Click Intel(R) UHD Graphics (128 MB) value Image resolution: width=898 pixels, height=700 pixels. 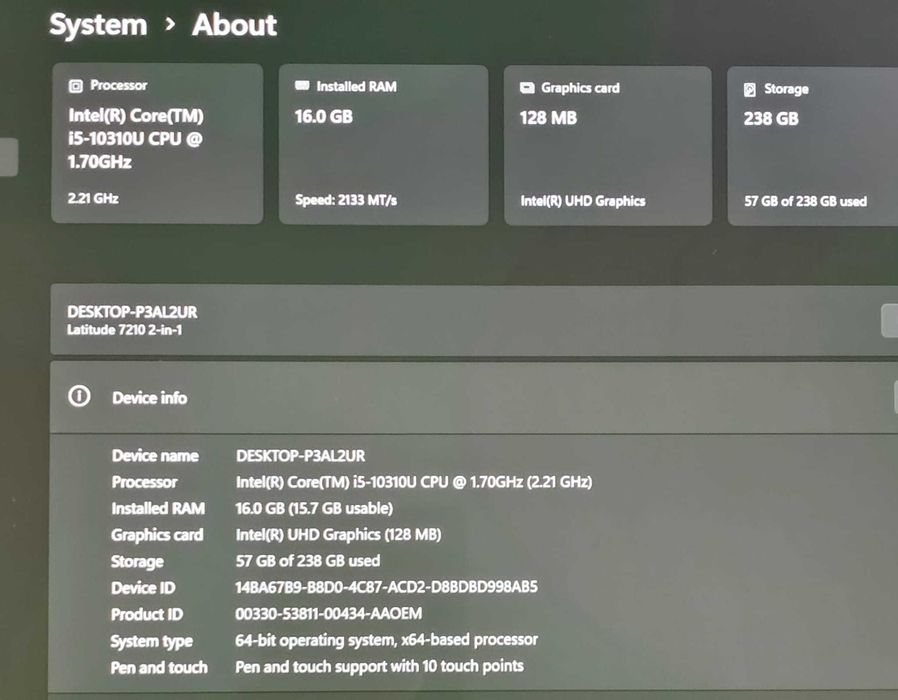coord(338,534)
